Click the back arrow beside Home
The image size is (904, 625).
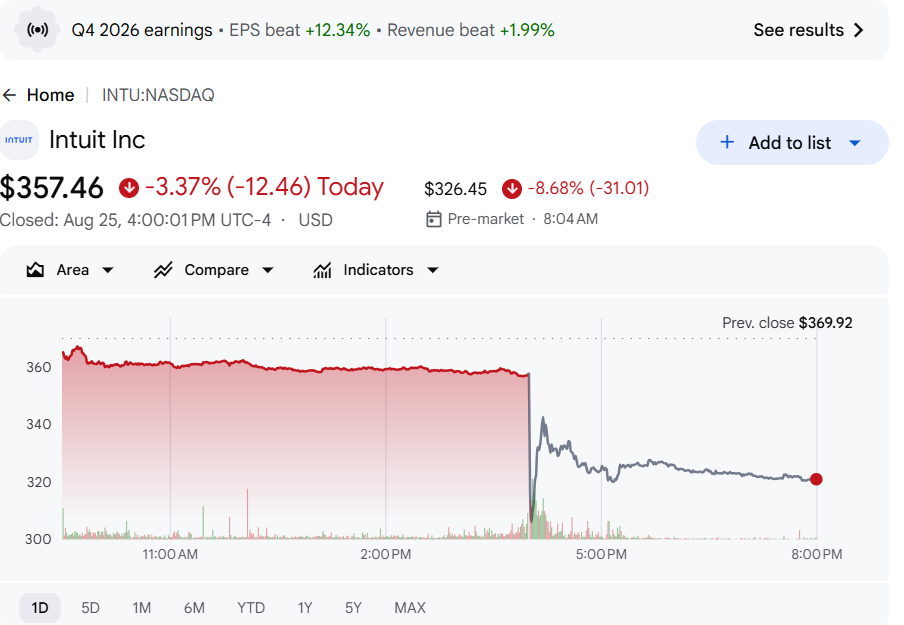pyautogui.click(x=9, y=95)
